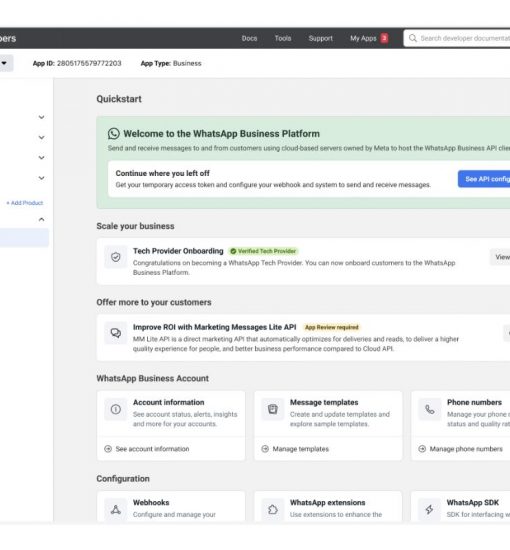This screenshot has height=550, width=510.
Task: Expand the third collapsed sidebar section
Action: (41, 158)
